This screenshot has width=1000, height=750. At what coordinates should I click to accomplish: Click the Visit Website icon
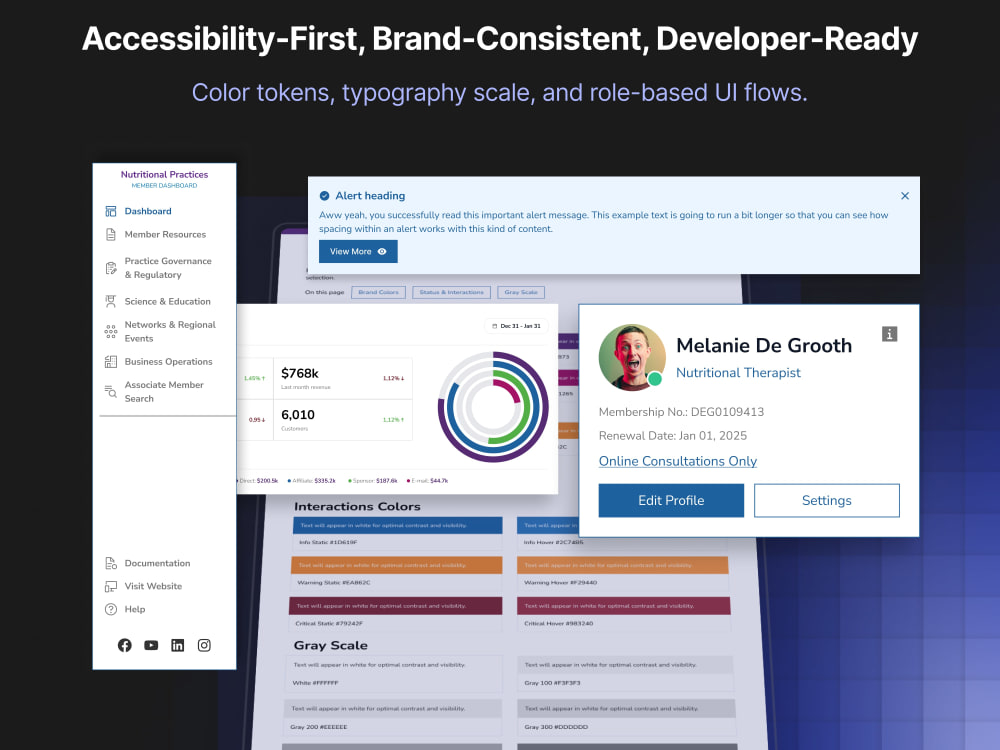click(x=111, y=586)
